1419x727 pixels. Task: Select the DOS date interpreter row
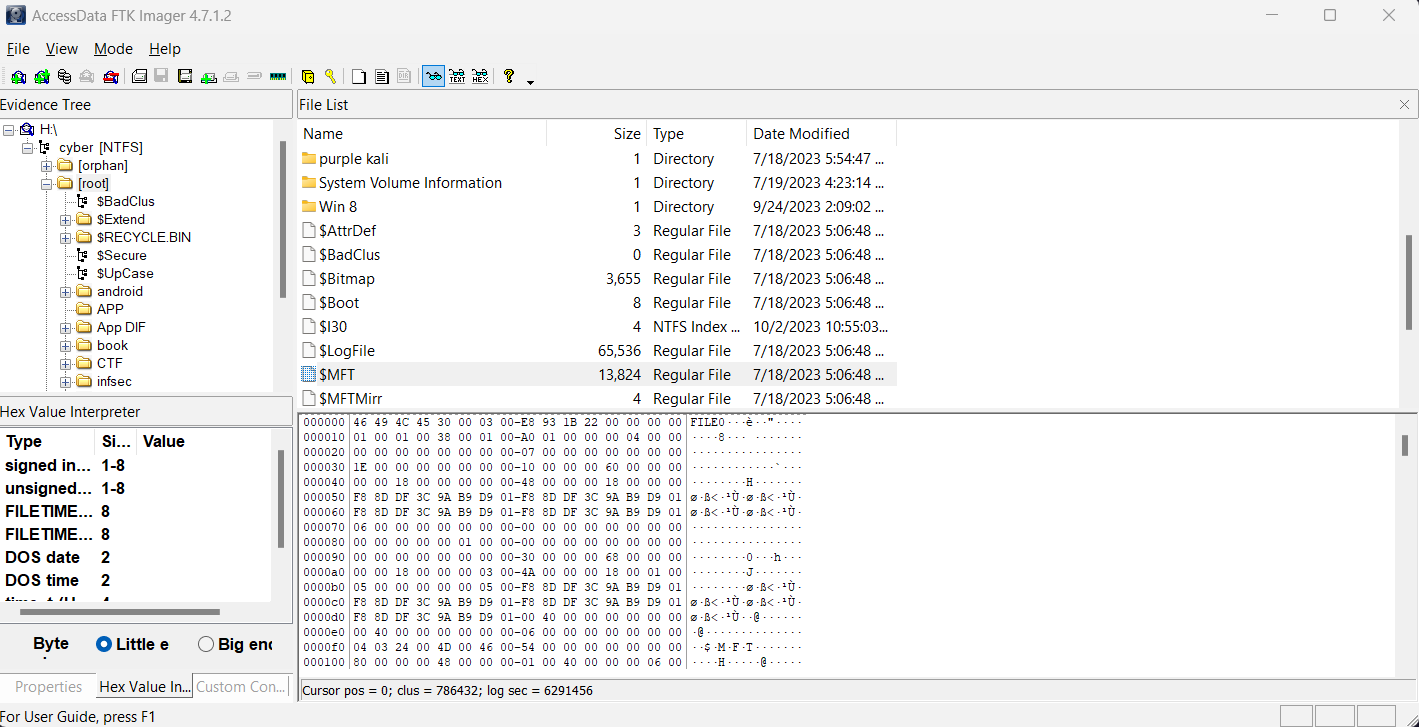click(x=138, y=557)
